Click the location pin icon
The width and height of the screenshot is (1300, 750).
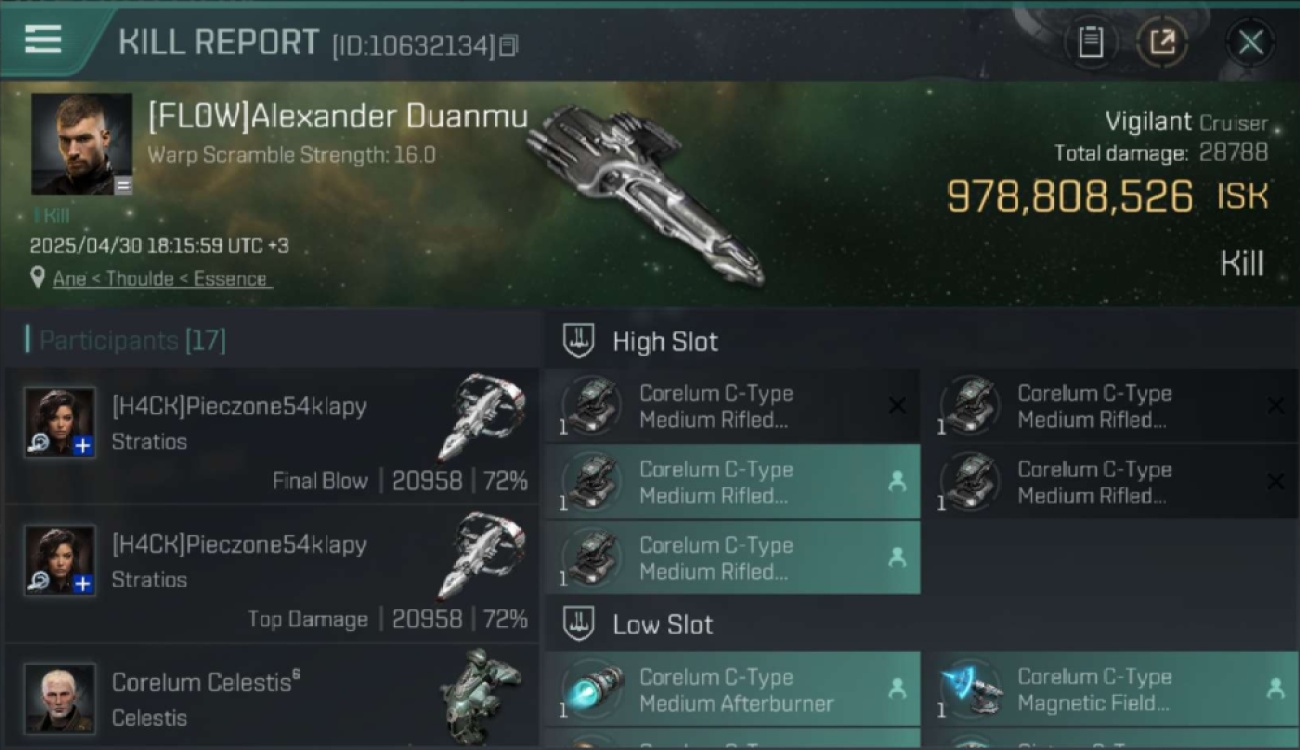pos(38,278)
